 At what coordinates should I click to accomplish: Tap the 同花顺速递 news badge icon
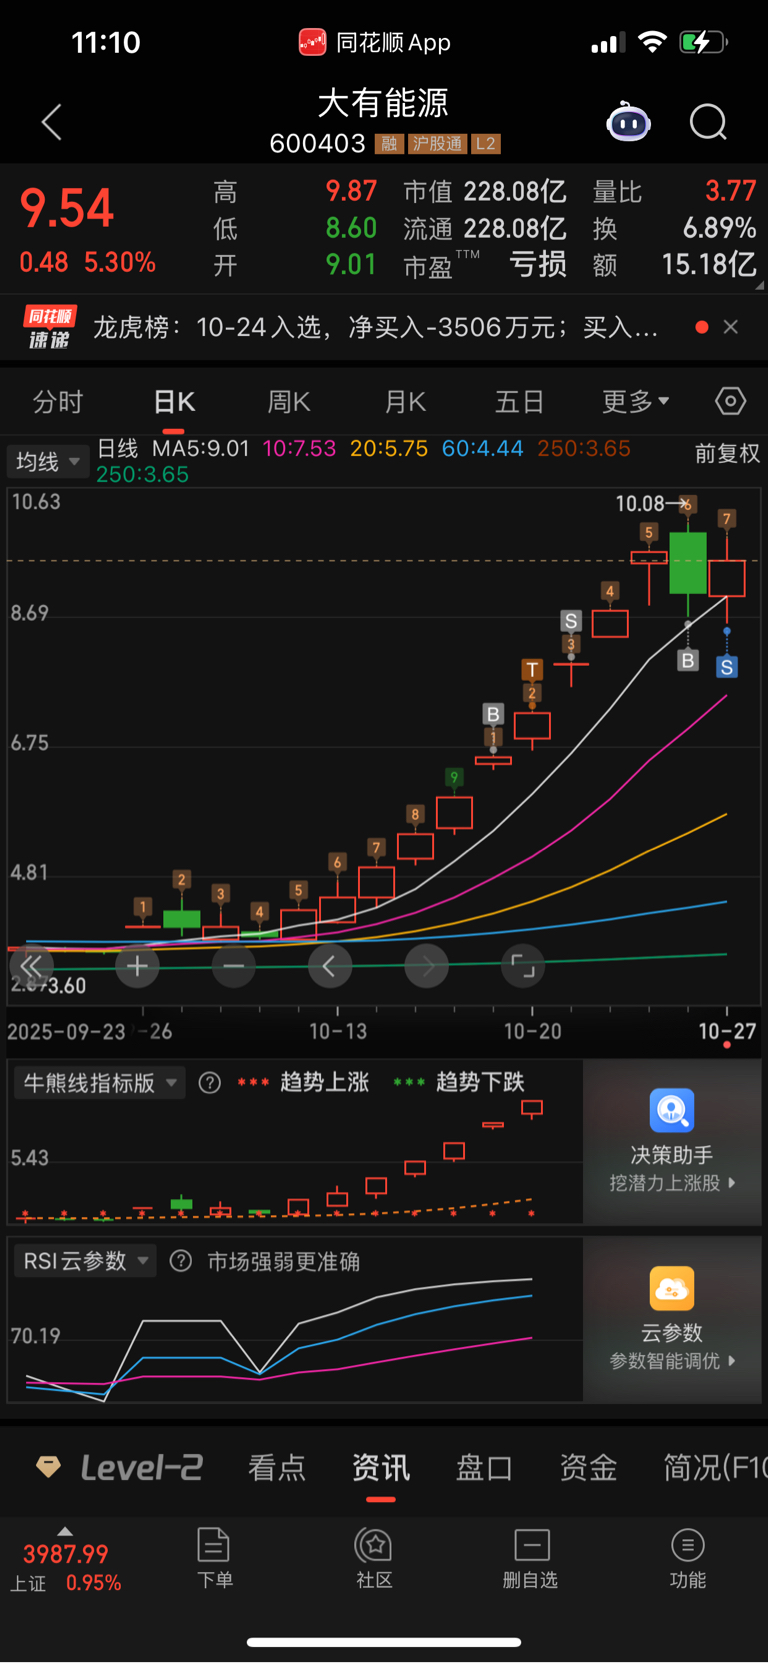pyautogui.click(x=50, y=327)
